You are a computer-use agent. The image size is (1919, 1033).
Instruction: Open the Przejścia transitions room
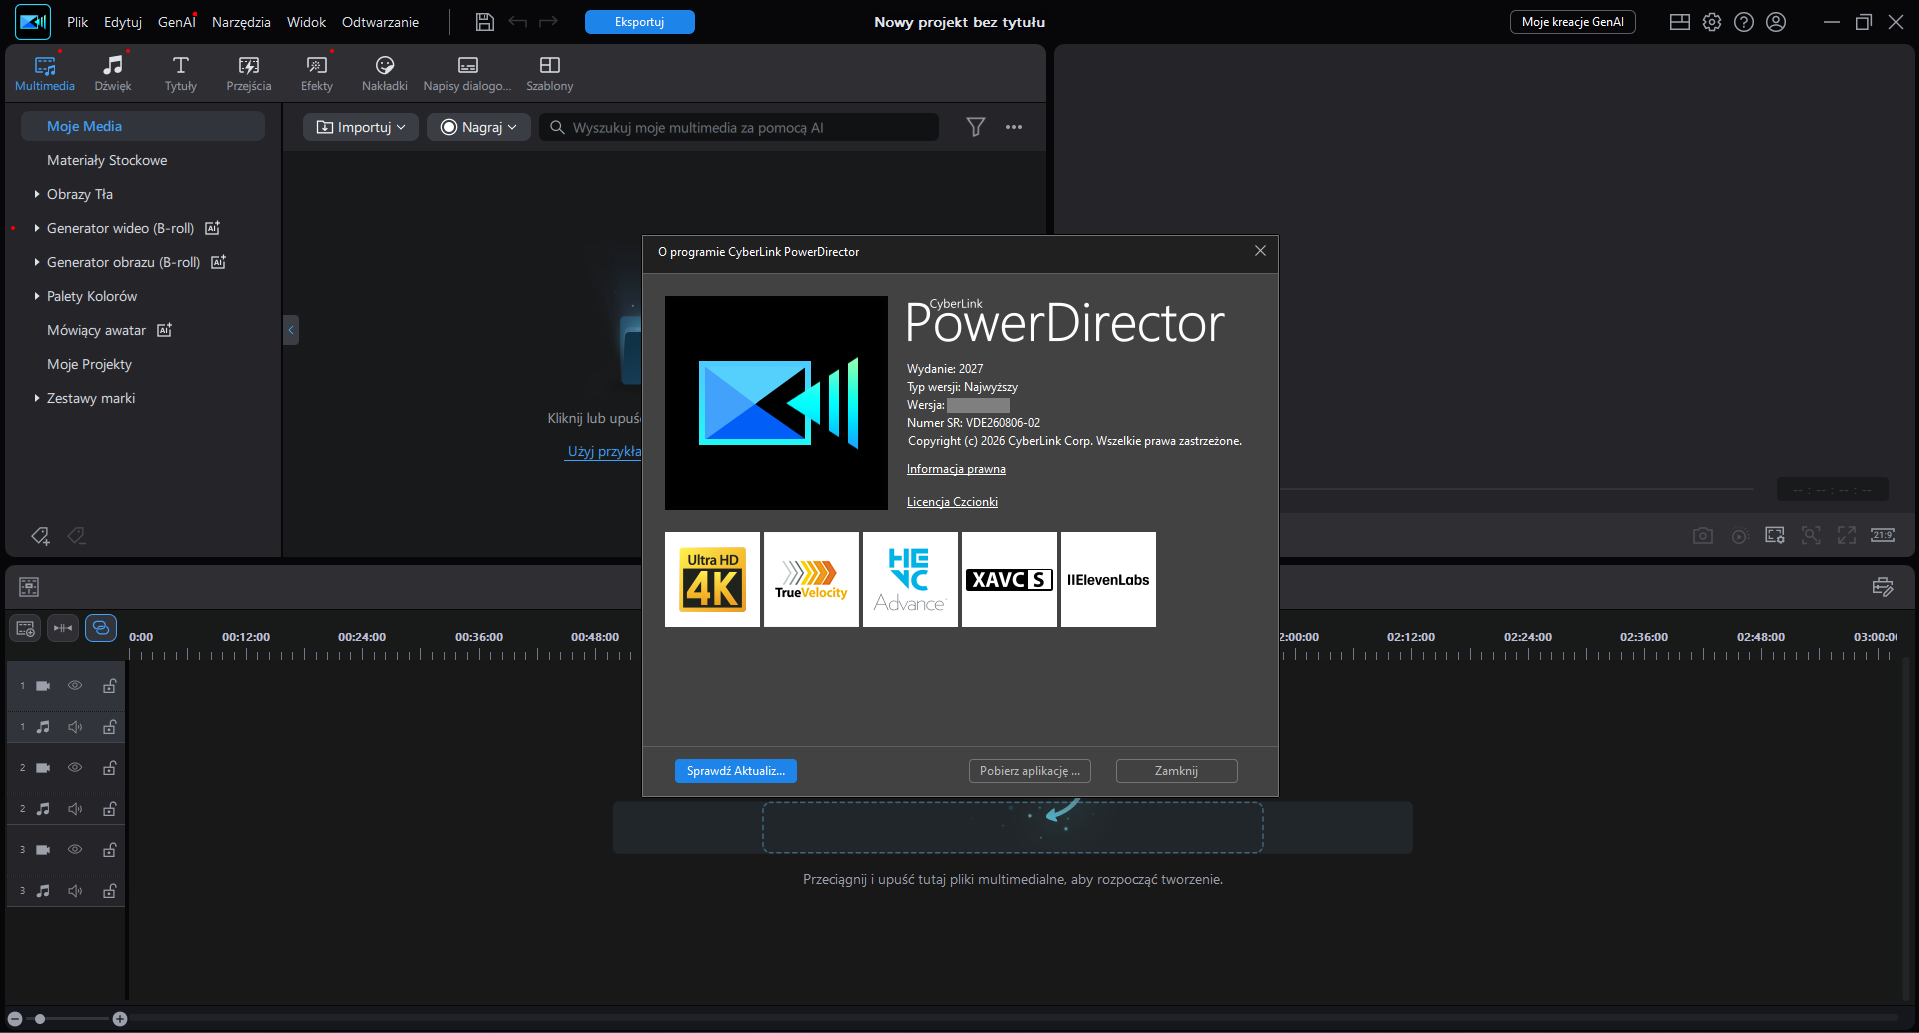[249, 73]
